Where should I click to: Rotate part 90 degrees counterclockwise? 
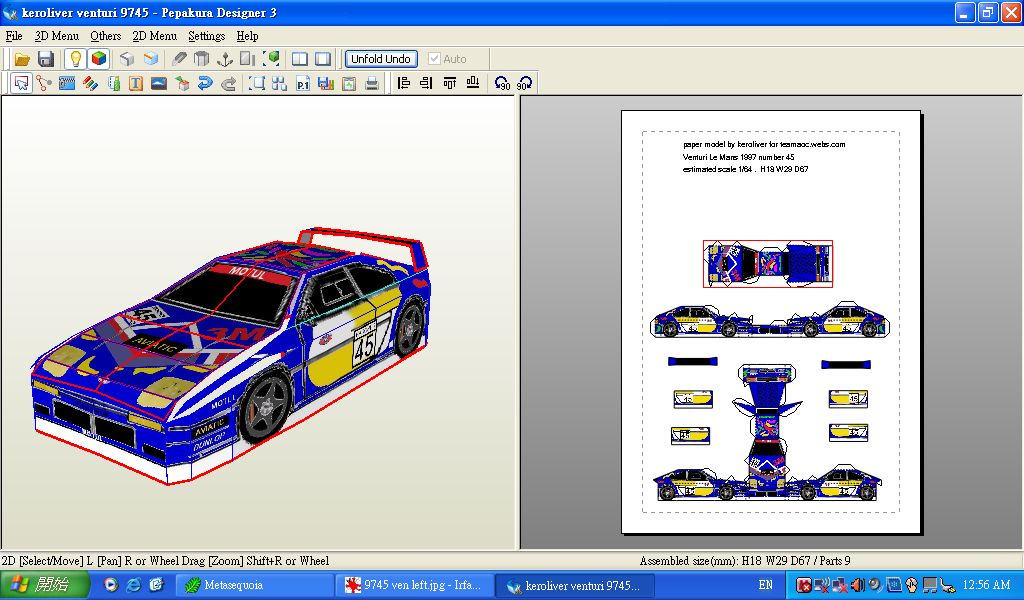click(502, 84)
